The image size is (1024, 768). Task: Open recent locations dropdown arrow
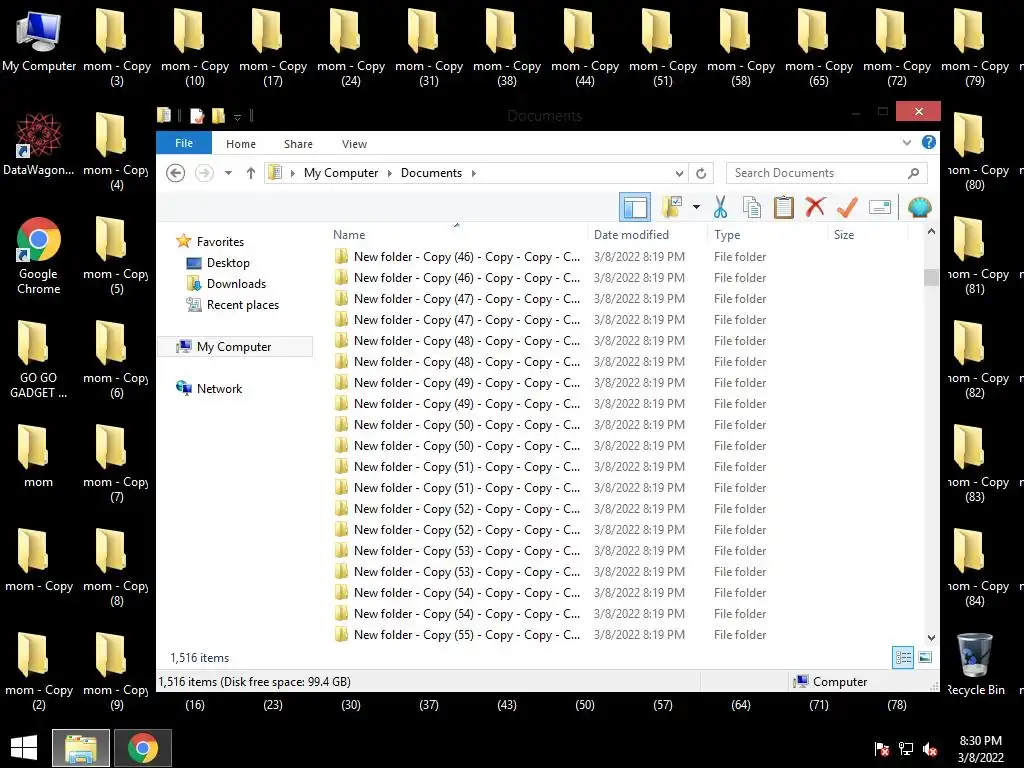(228, 173)
